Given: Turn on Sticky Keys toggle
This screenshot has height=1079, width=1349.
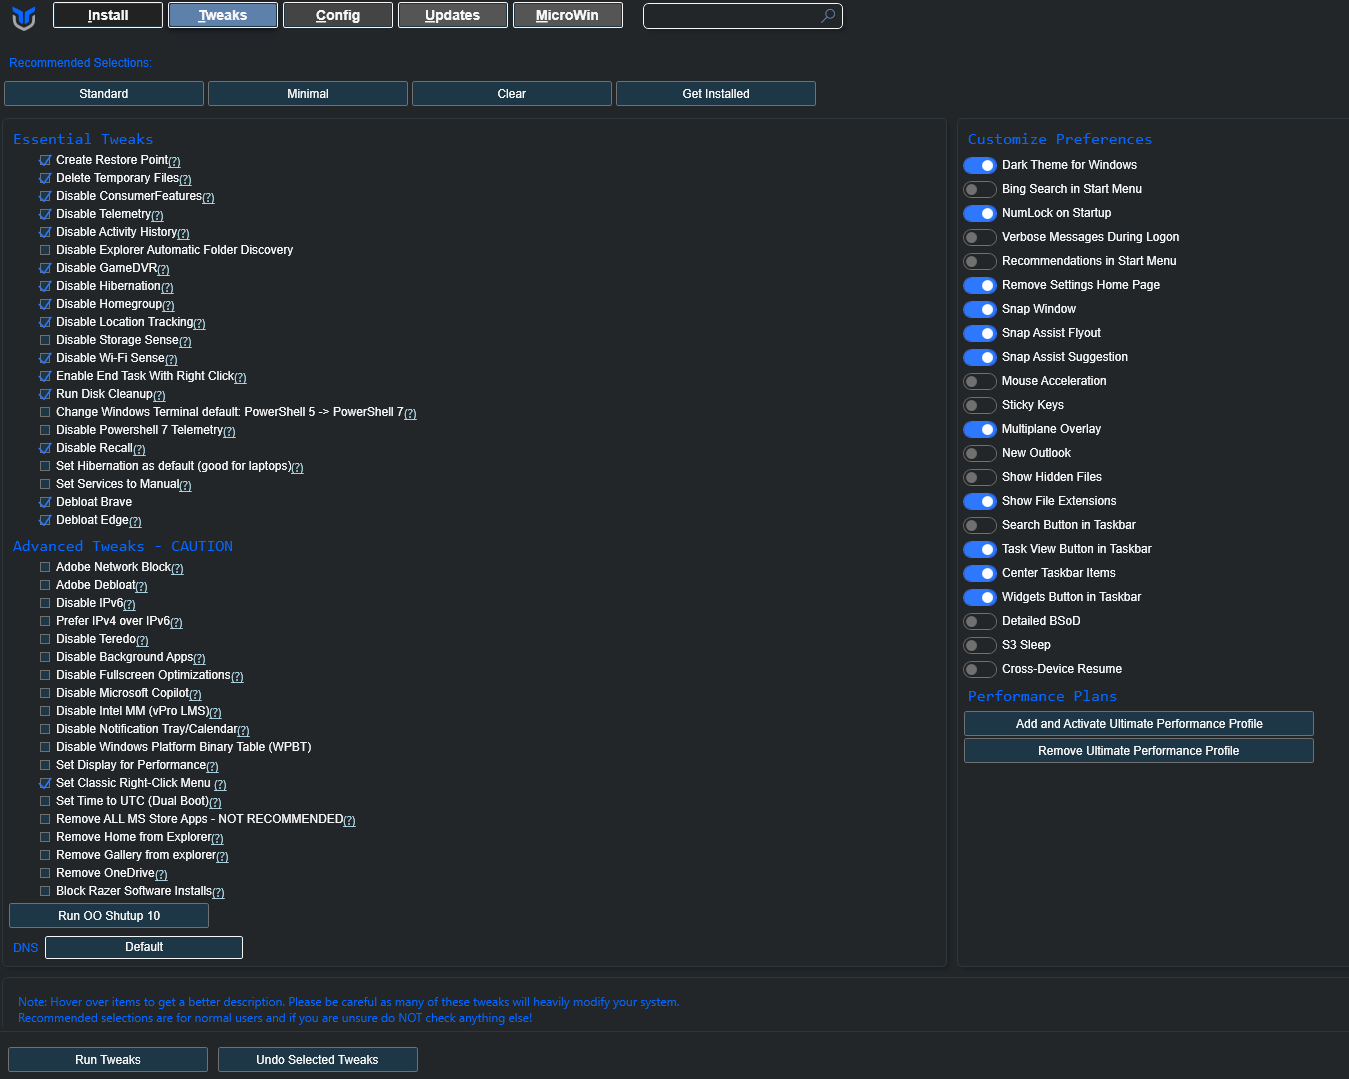Looking at the screenshot, I should click(980, 405).
